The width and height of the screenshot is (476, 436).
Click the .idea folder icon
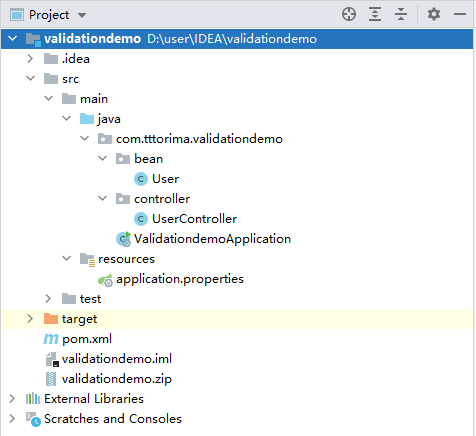pos(51,59)
